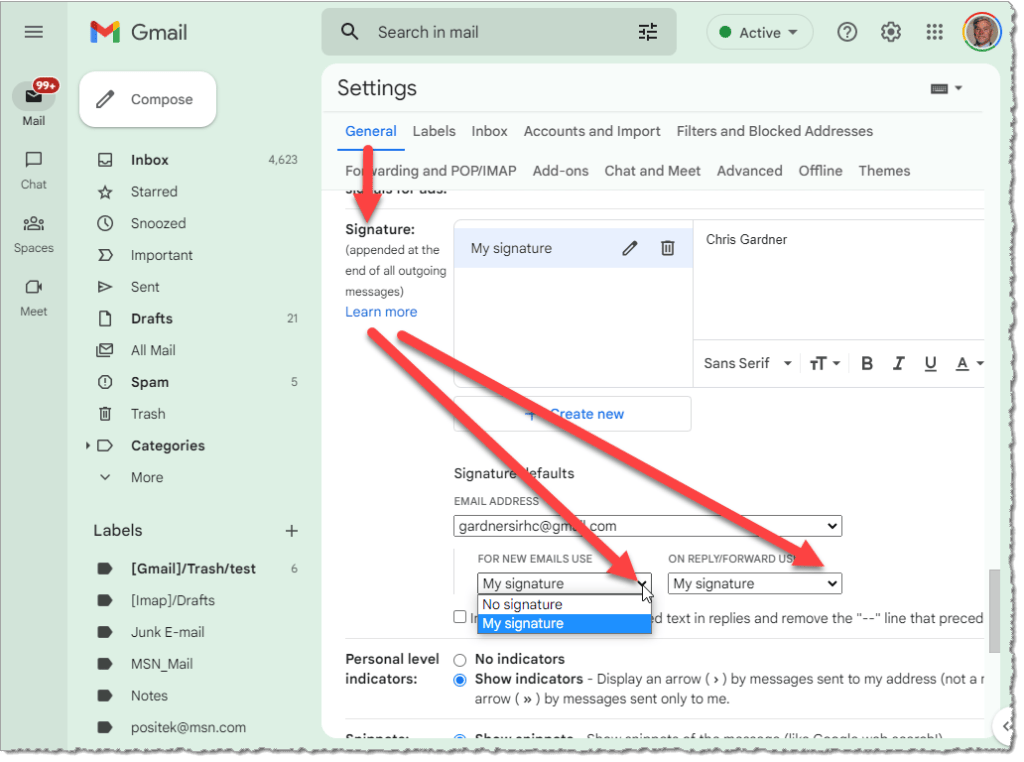Image resolution: width=1024 pixels, height=762 pixels.
Task: Expand the email address dropdown
Action: tap(647, 526)
